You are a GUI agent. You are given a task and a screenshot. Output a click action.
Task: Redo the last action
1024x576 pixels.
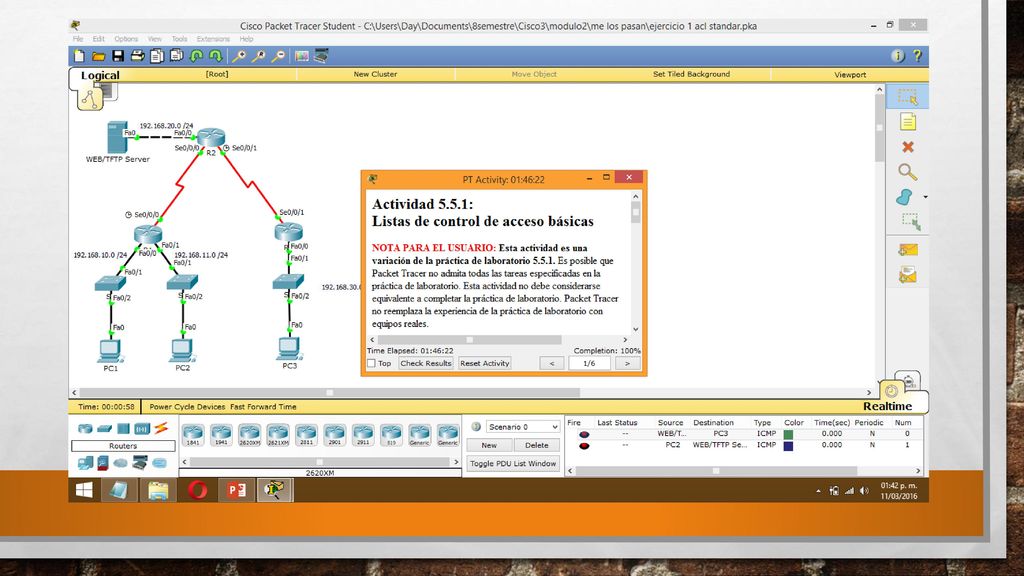tap(216, 56)
